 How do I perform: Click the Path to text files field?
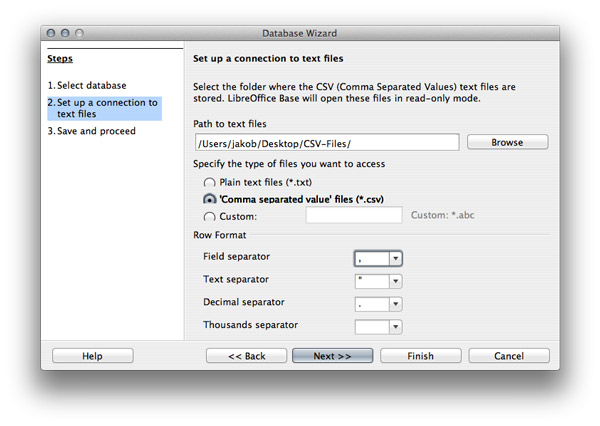point(327,143)
